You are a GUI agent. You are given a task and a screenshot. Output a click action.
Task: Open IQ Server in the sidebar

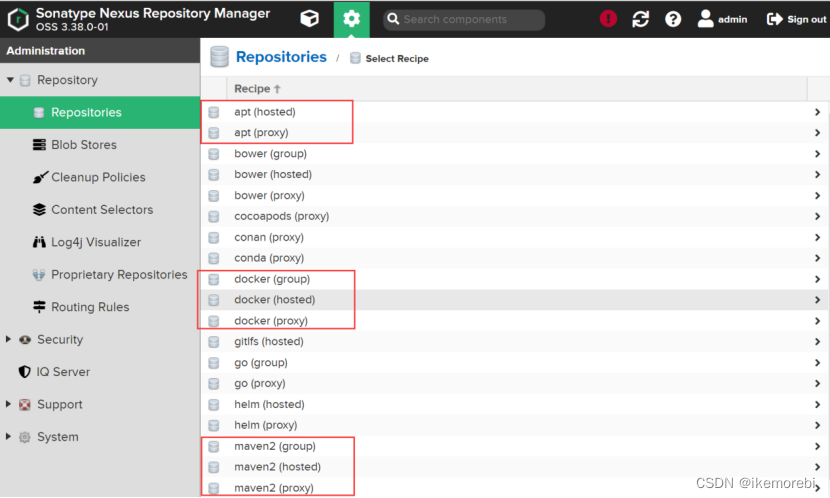click(100, 372)
